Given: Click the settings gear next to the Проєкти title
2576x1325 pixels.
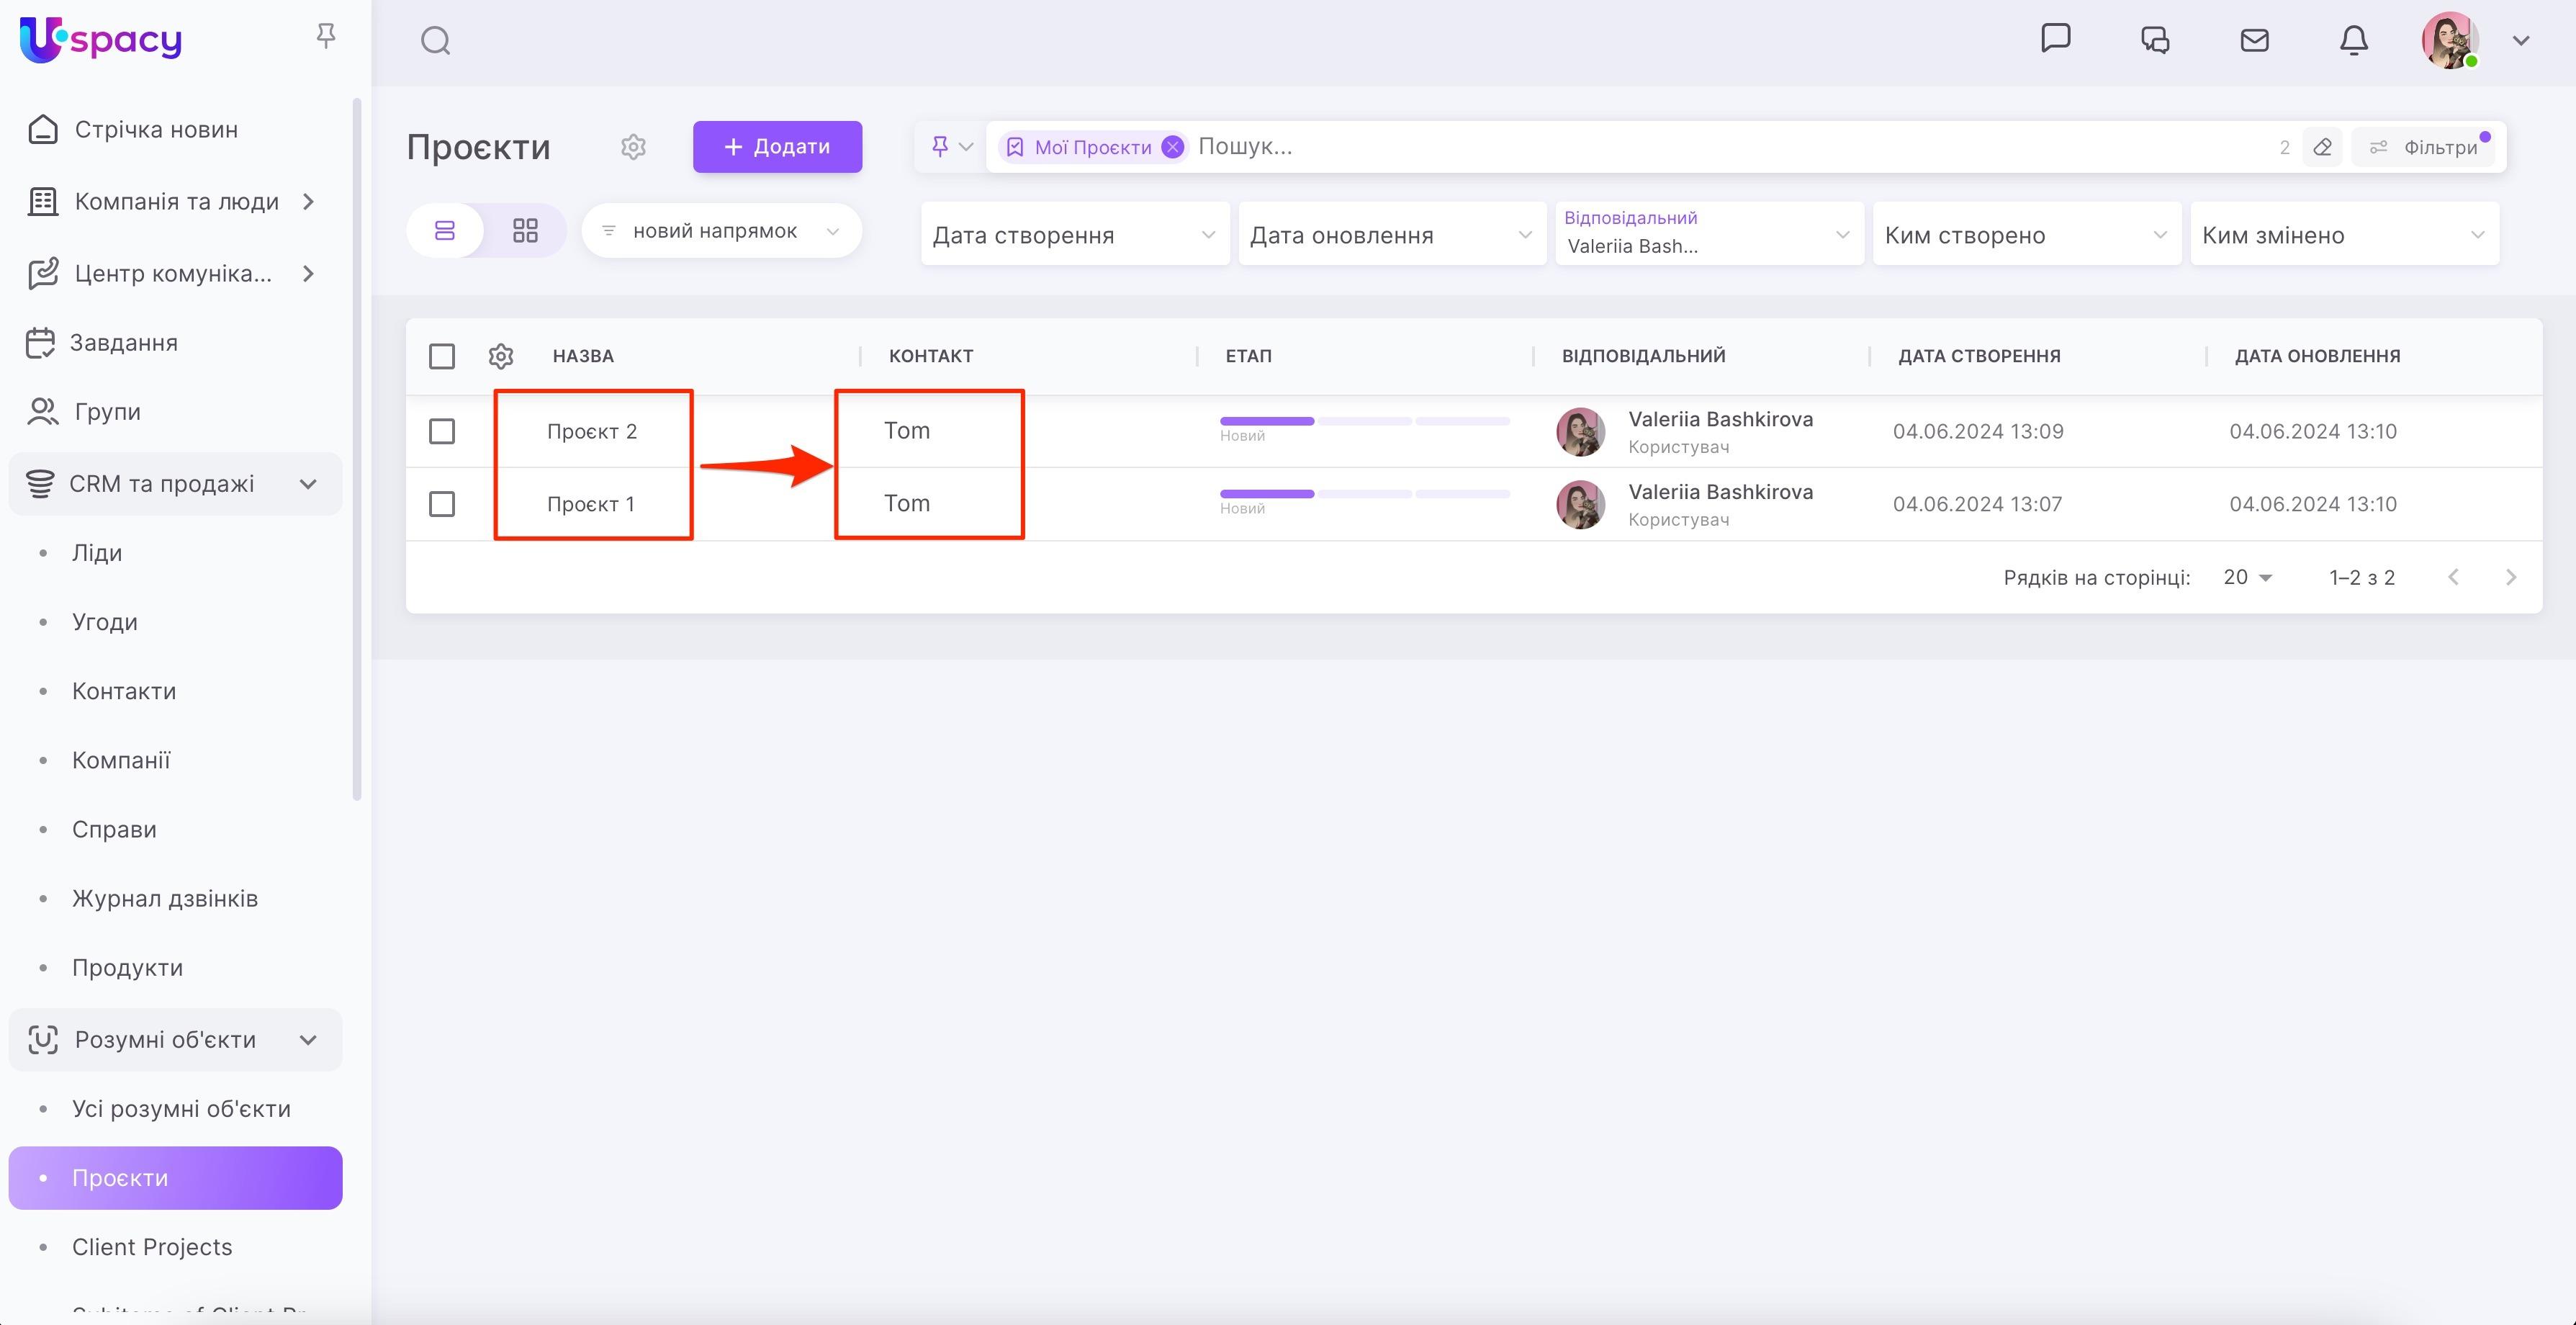Looking at the screenshot, I should tap(633, 147).
